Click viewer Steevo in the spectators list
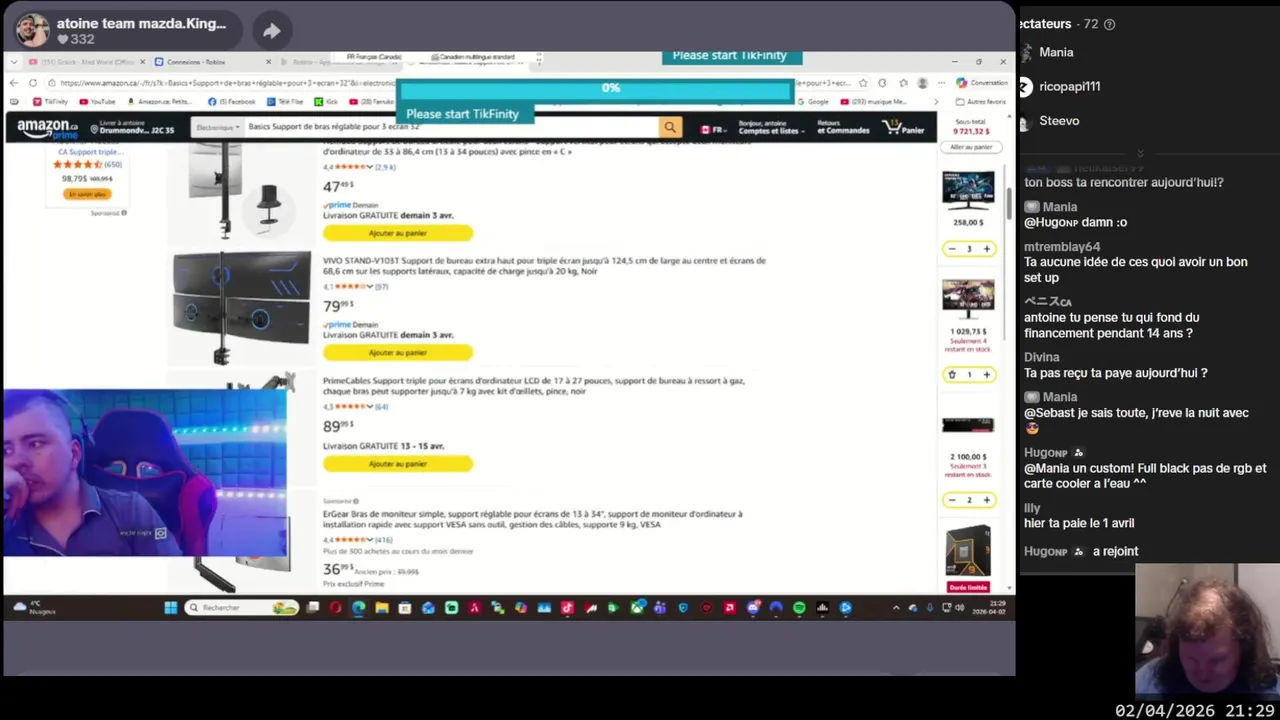The width and height of the screenshot is (1280, 720). point(1059,120)
